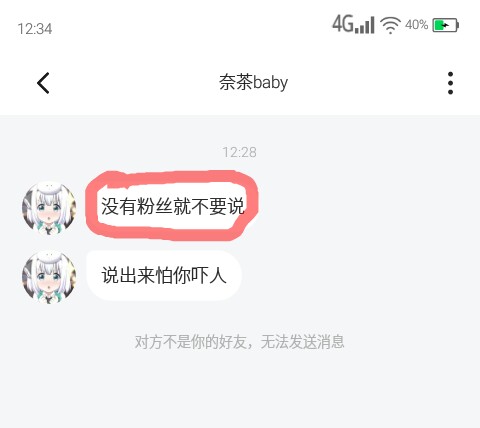The image size is (480, 428).
Task: Open profile via the 奈茶baby chat title
Action: 253,82
